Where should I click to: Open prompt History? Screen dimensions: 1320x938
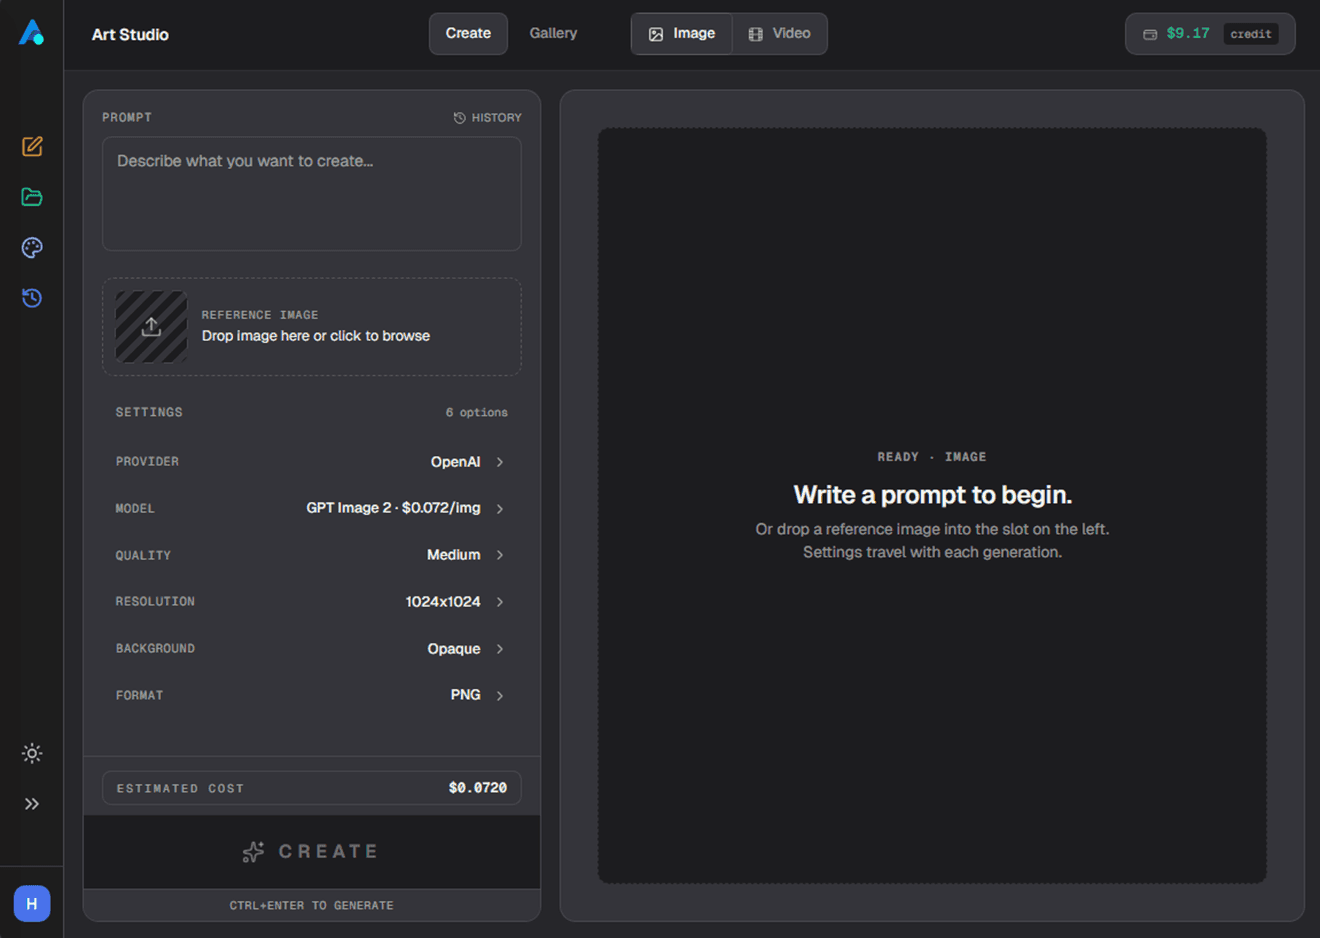tap(488, 118)
